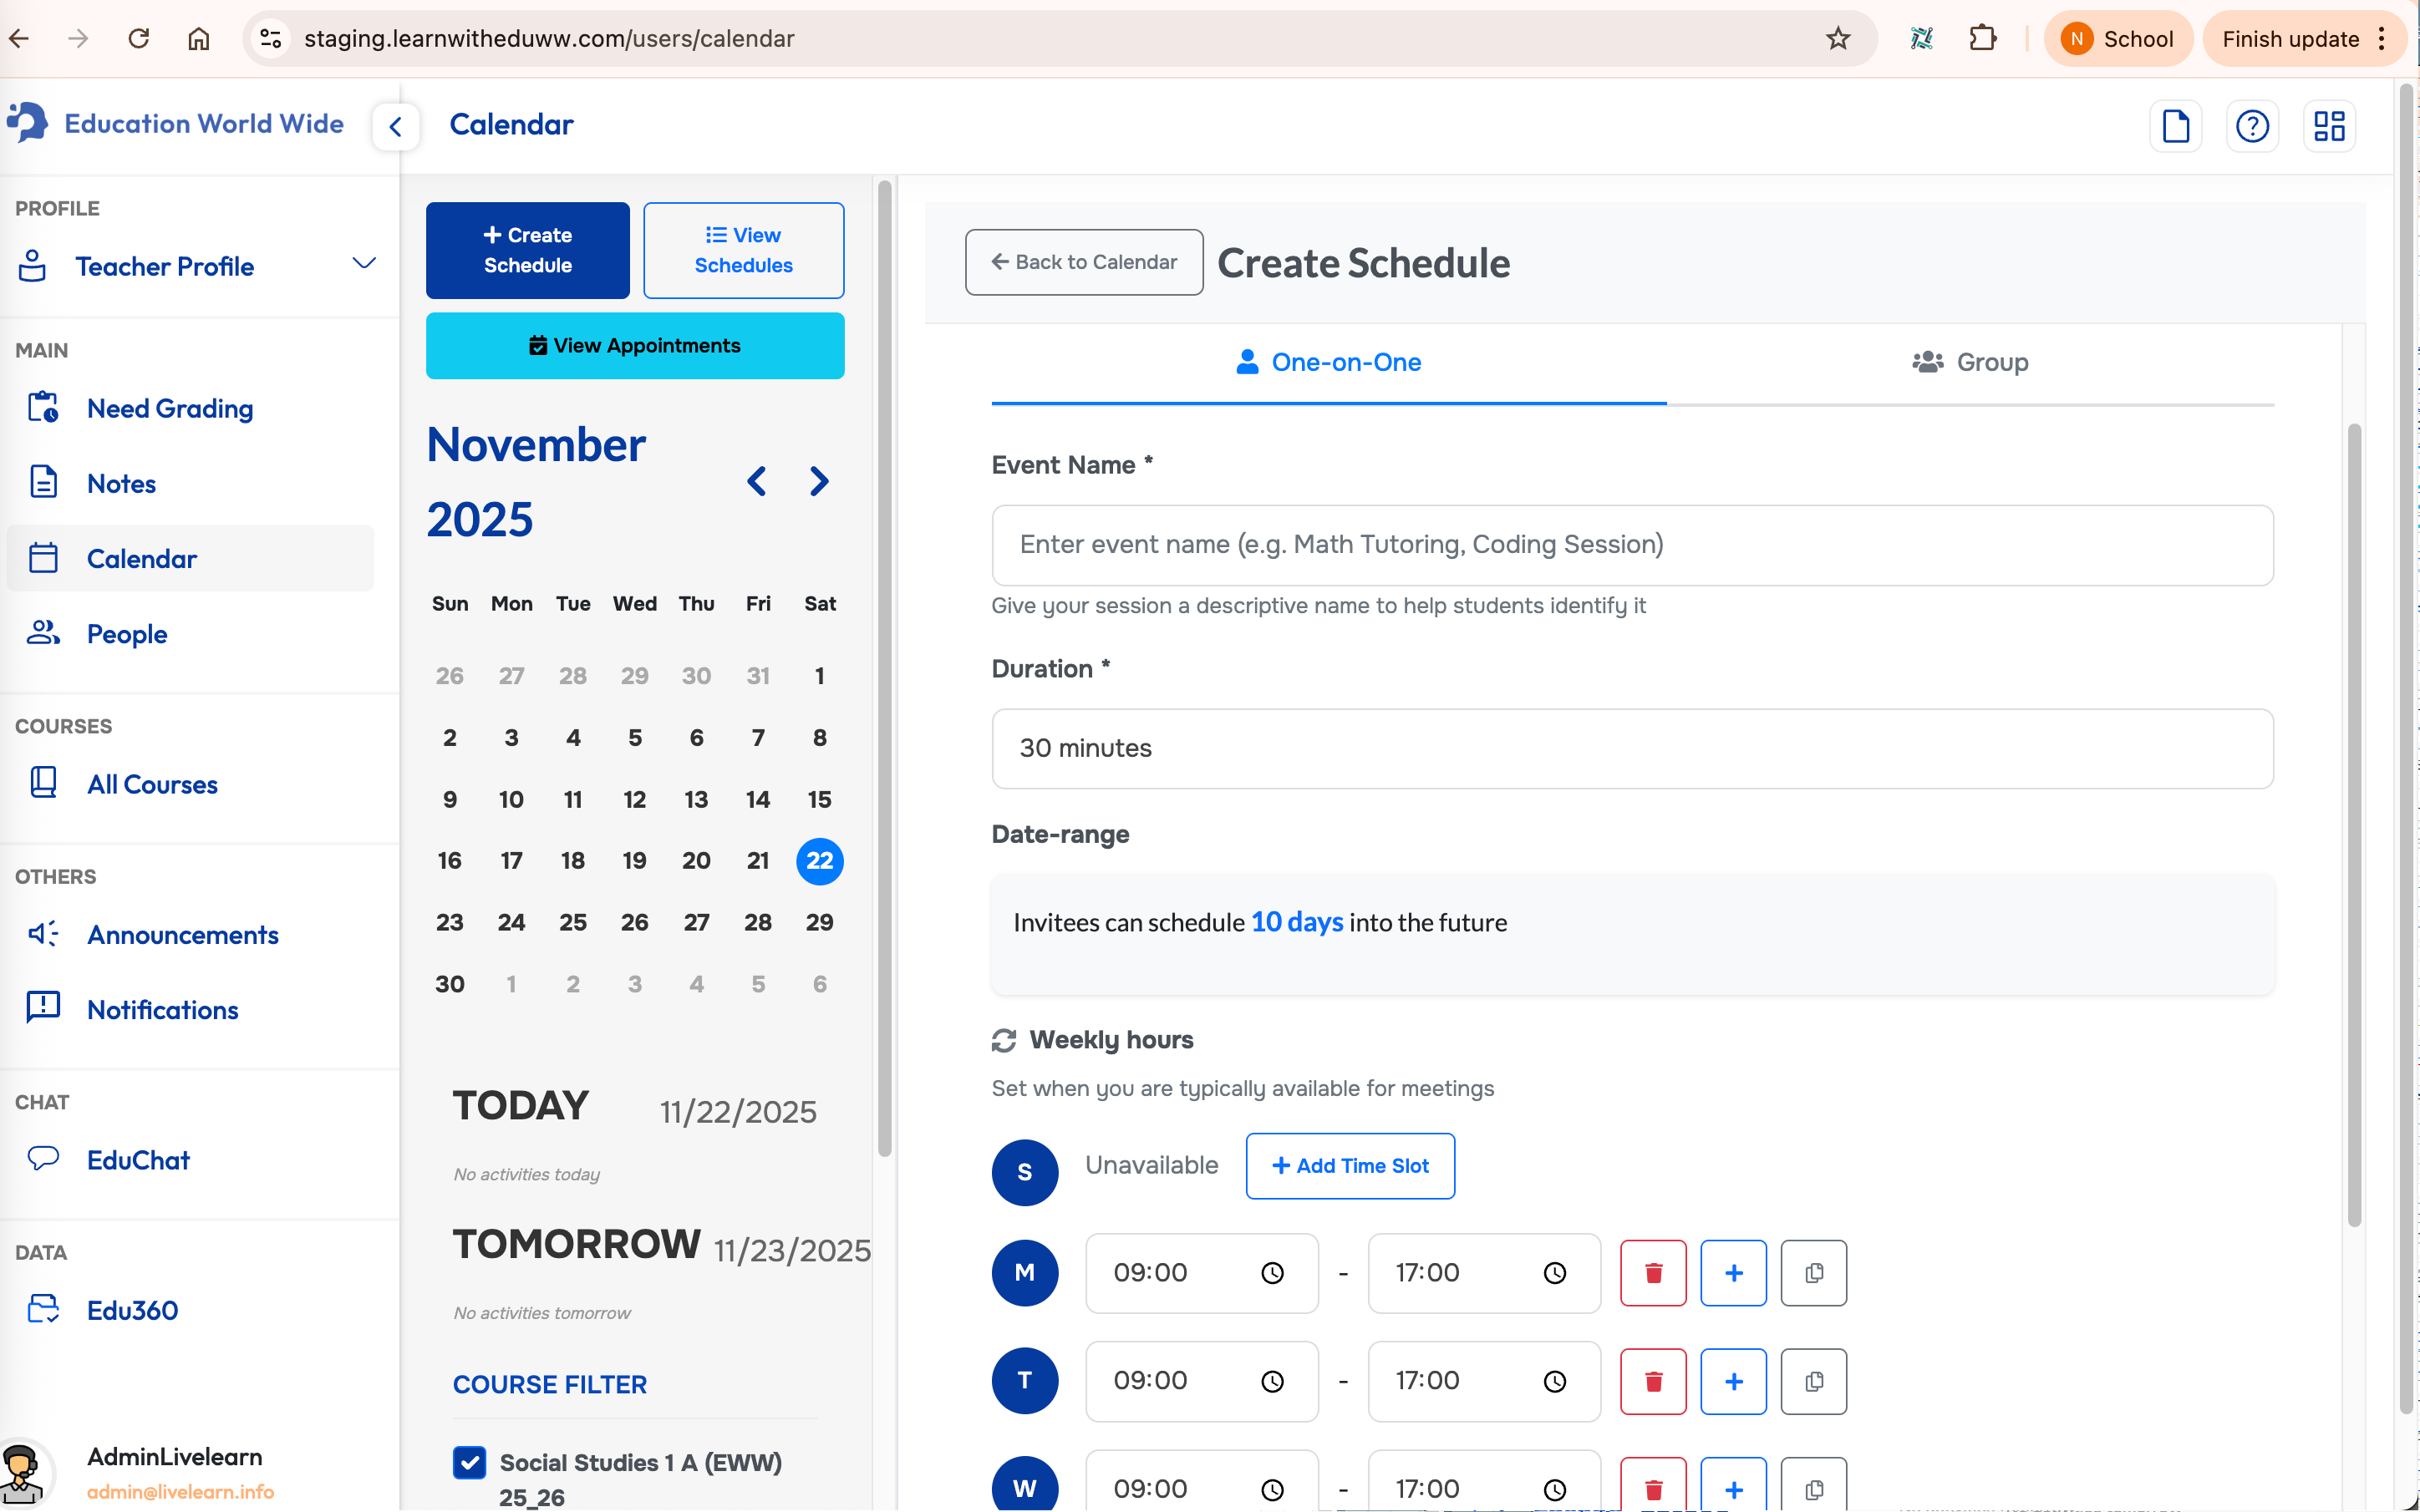2420x1512 pixels.
Task: Open View Appointments
Action: pos(634,345)
